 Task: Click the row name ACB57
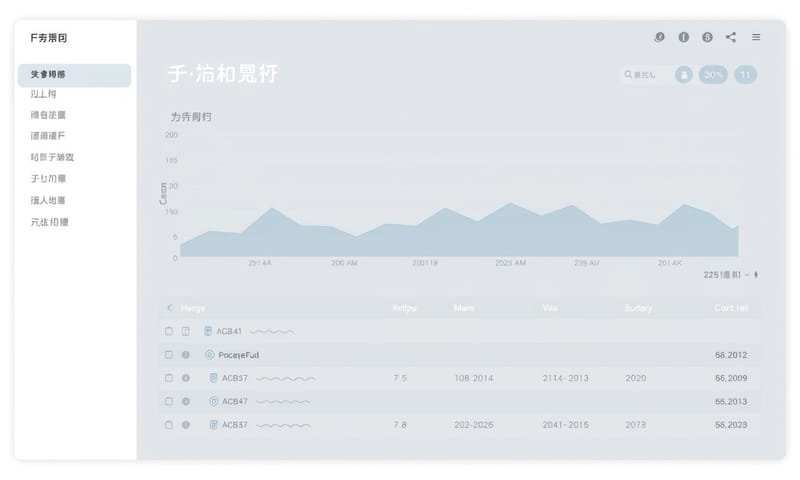tap(235, 378)
